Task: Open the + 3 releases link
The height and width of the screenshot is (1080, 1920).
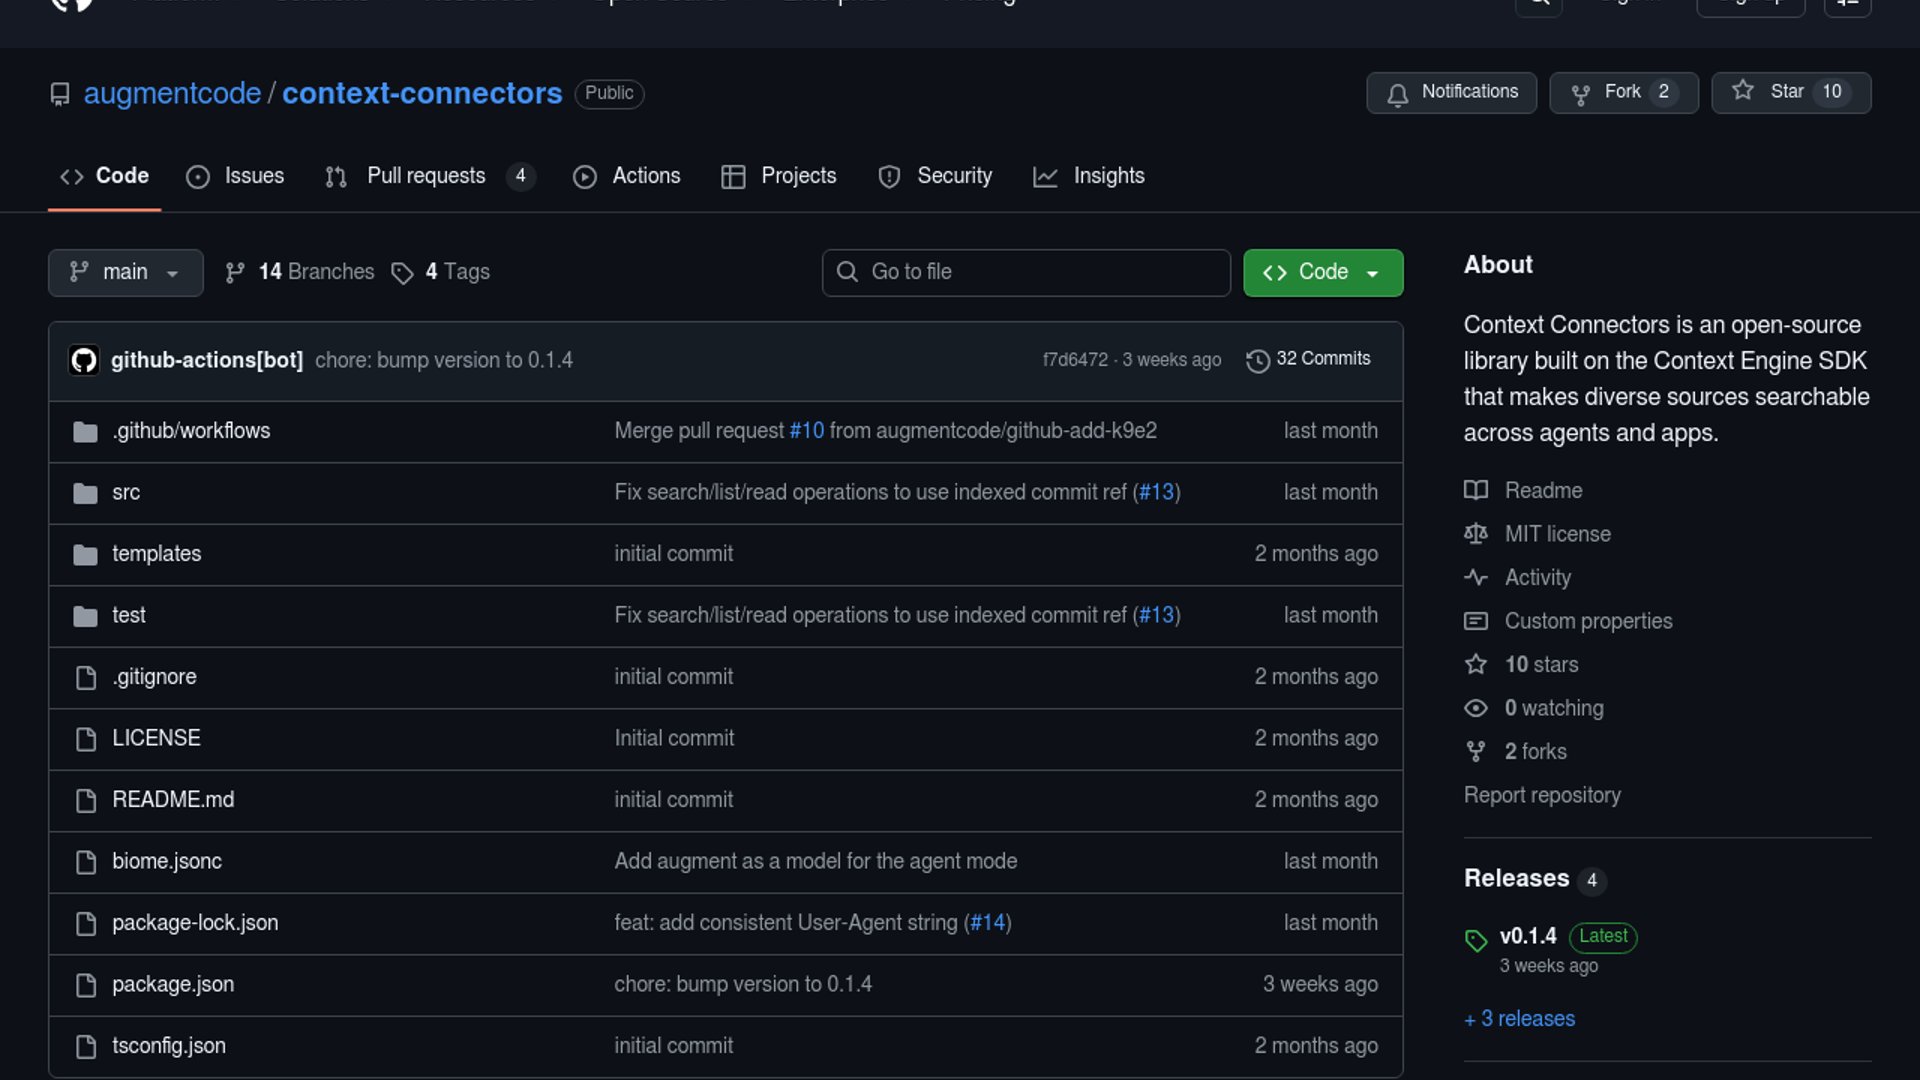Action: coord(1519,1018)
